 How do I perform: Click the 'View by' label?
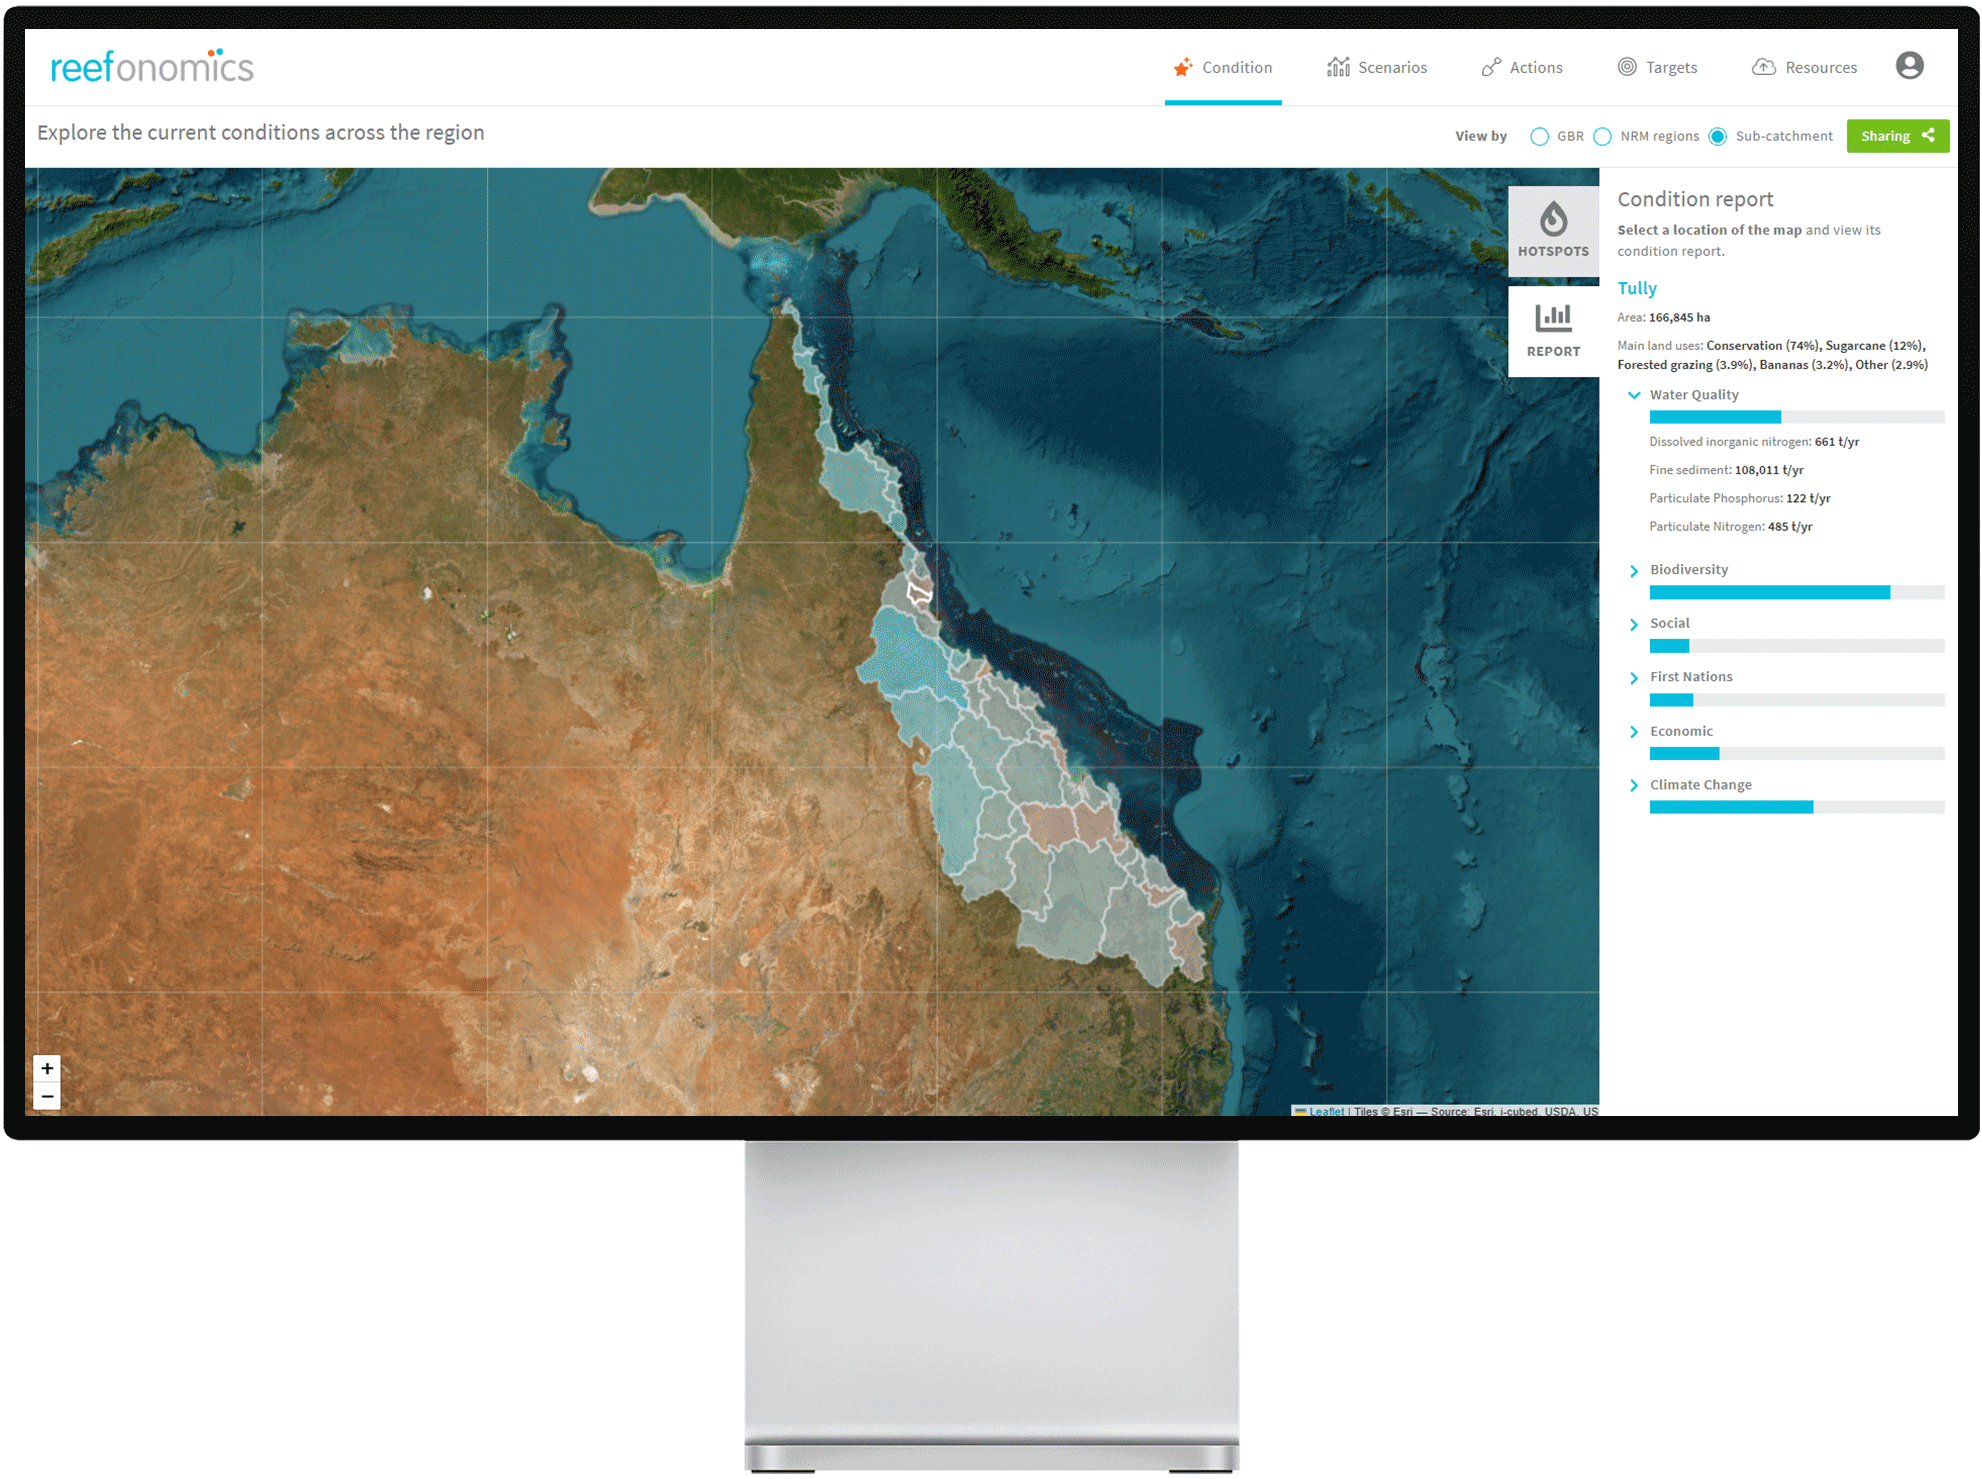(1480, 136)
